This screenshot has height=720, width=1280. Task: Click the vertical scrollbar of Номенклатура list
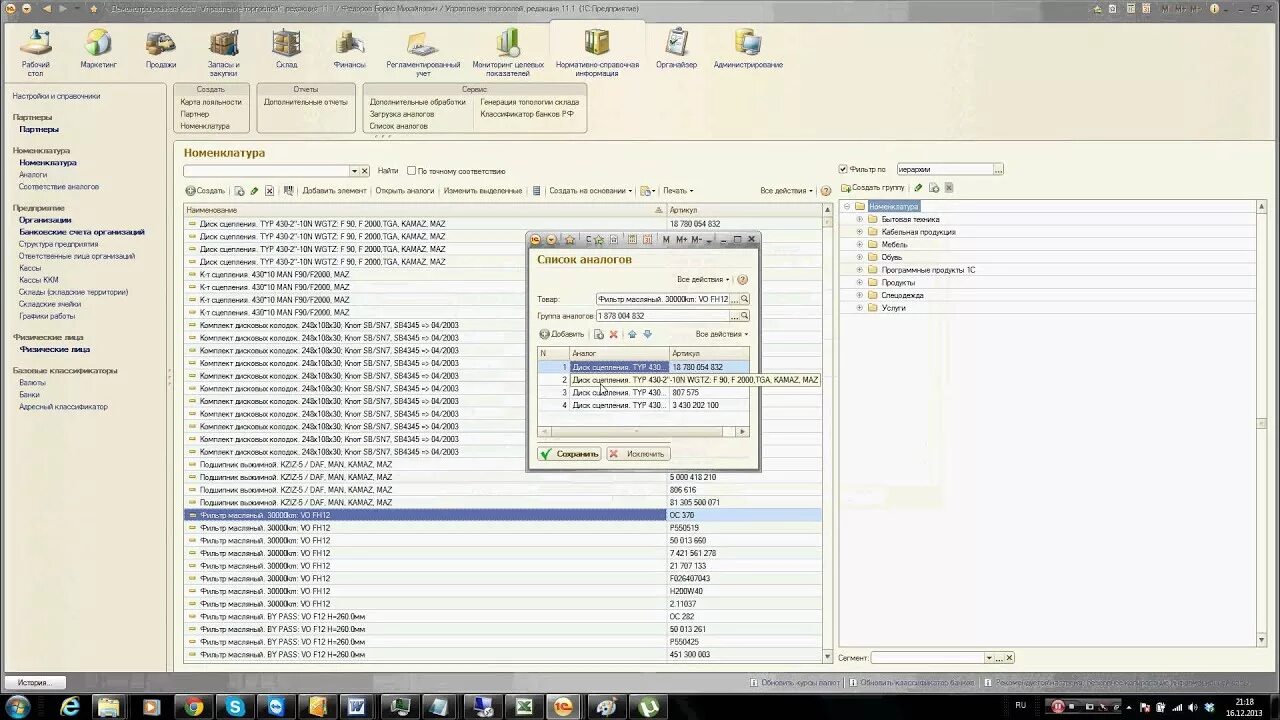point(827,433)
